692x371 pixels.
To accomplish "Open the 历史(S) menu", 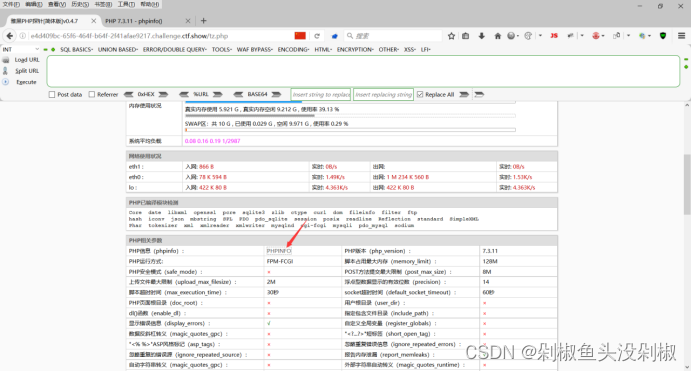I will pyautogui.click(x=80, y=4).
